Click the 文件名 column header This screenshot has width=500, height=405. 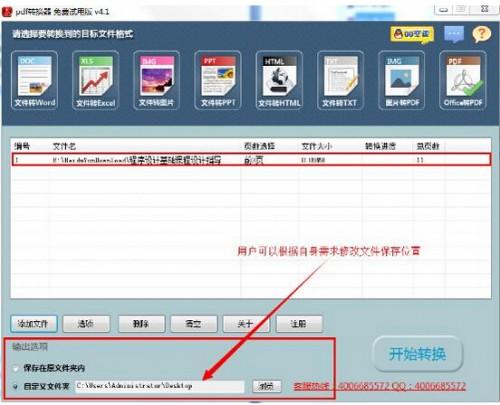pyautogui.click(x=64, y=146)
